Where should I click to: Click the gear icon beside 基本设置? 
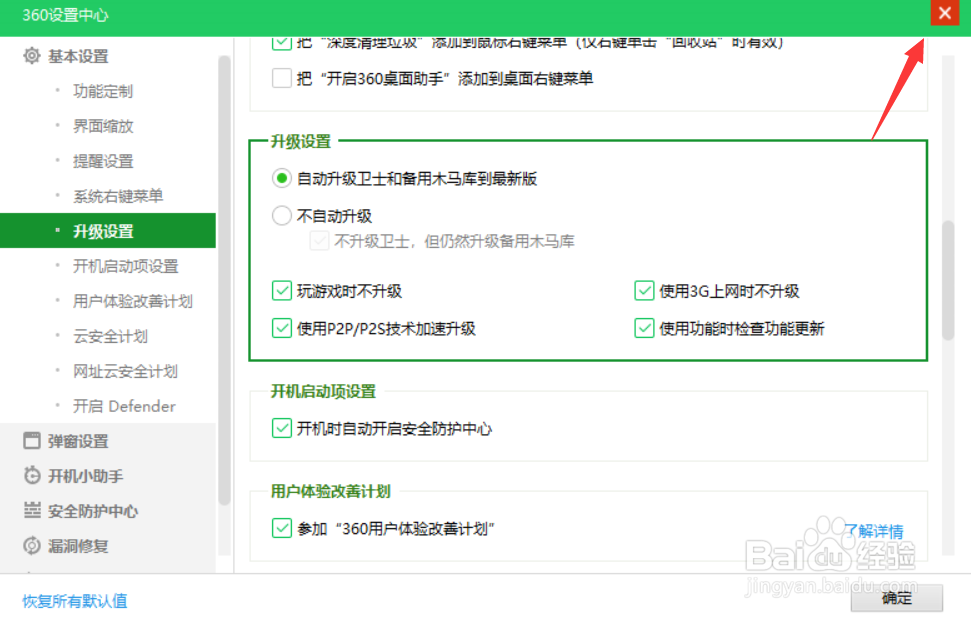point(32,56)
